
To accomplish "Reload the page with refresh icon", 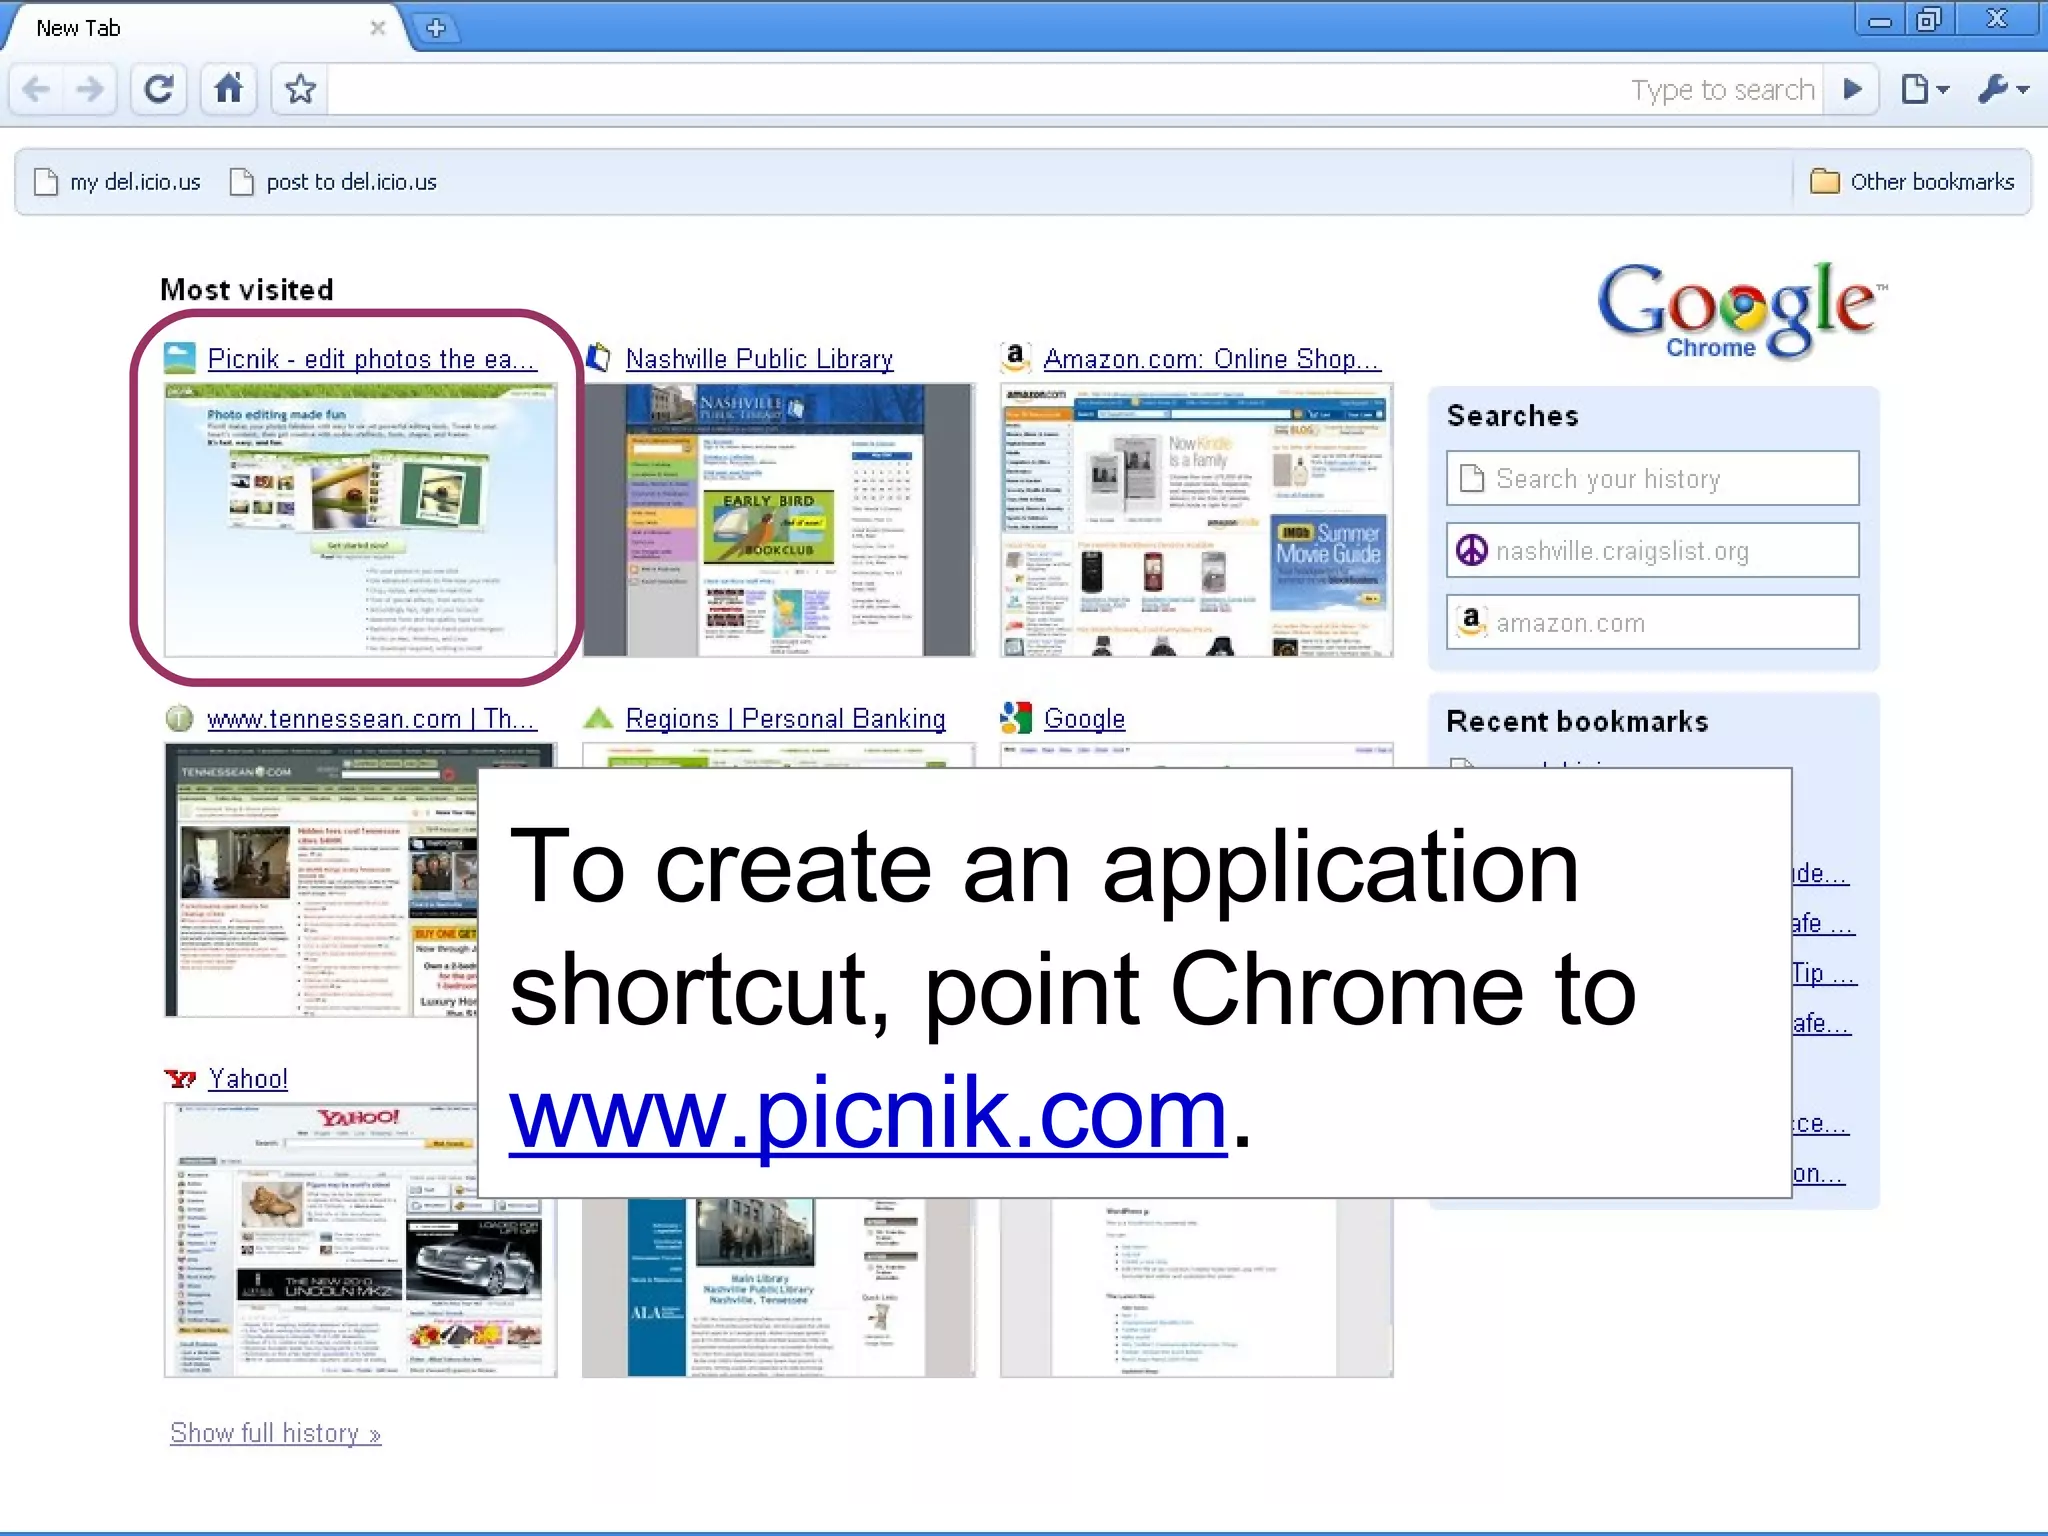I will tap(159, 90).
